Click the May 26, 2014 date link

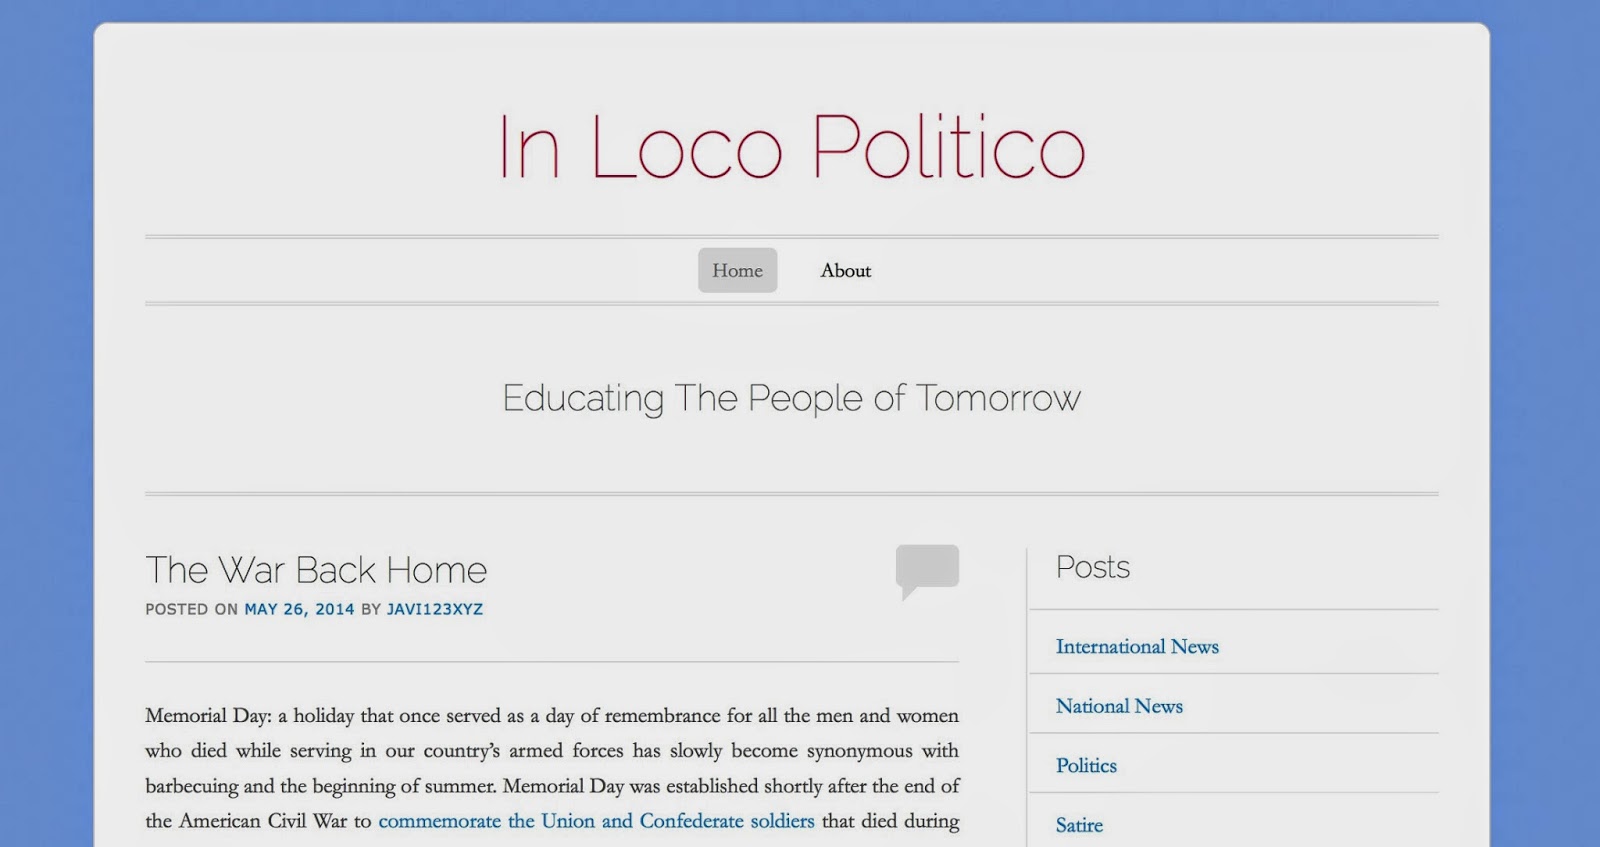(x=299, y=609)
